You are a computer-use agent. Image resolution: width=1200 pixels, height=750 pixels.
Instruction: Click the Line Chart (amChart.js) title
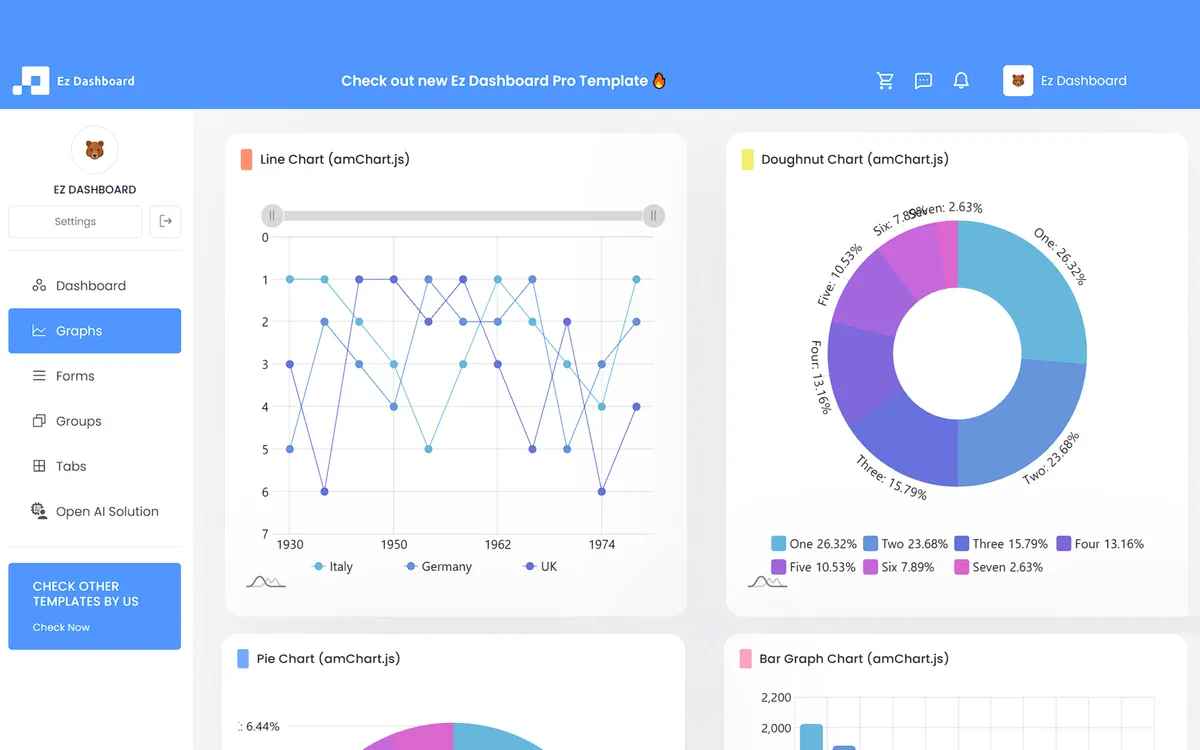(335, 159)
